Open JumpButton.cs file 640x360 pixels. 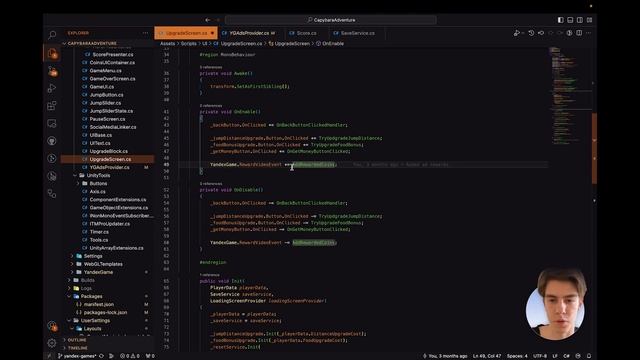106,95
